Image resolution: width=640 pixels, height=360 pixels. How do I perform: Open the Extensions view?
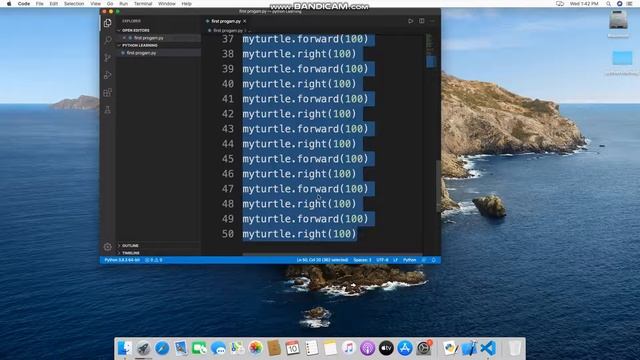point(107,93)
